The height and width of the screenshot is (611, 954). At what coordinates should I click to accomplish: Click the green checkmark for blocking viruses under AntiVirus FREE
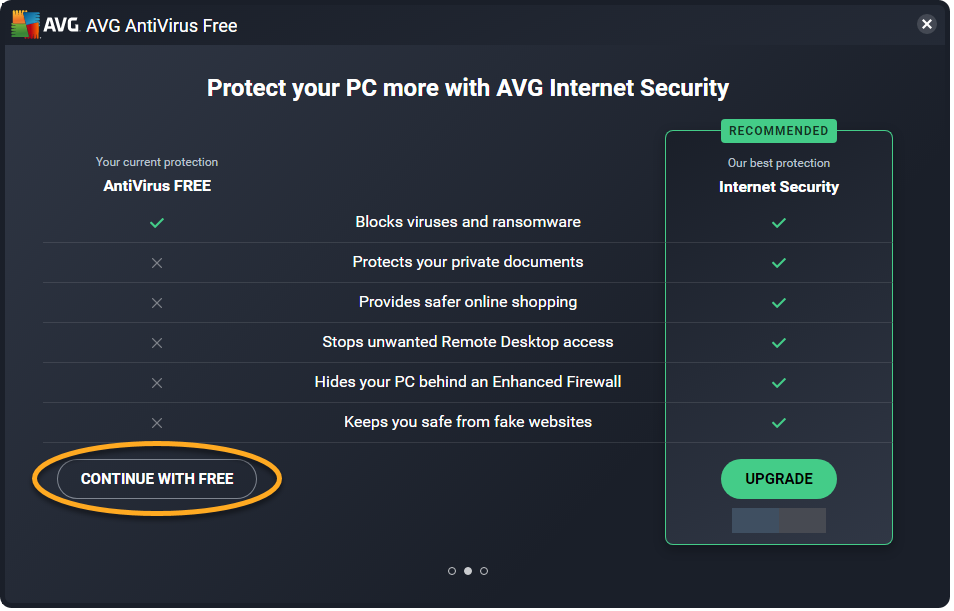click(x=157, y=223)
